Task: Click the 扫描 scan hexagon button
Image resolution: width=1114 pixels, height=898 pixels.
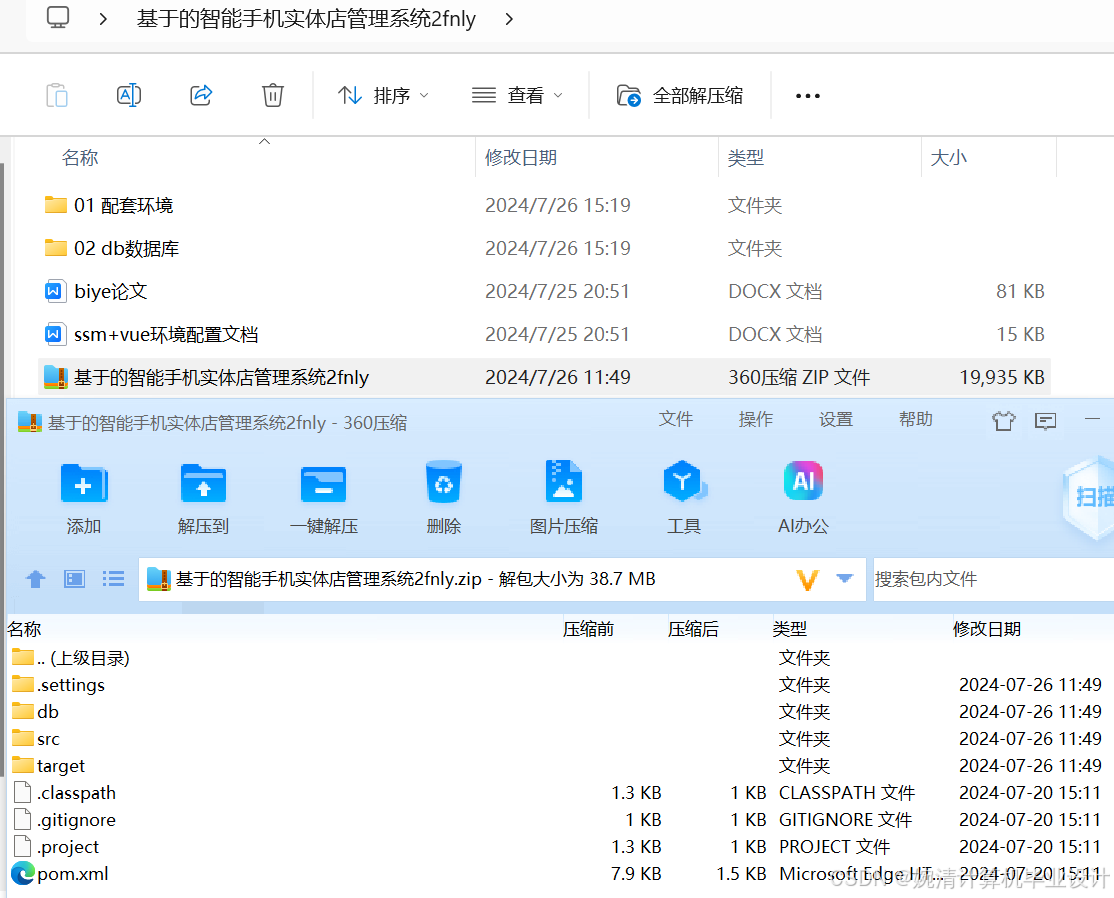Action: tap(1089, 496)
